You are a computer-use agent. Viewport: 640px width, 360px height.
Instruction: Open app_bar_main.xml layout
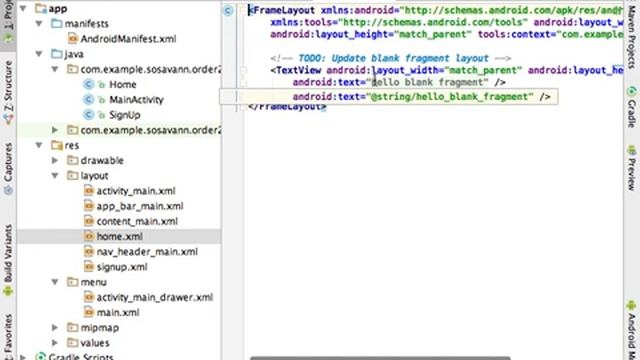140,206
